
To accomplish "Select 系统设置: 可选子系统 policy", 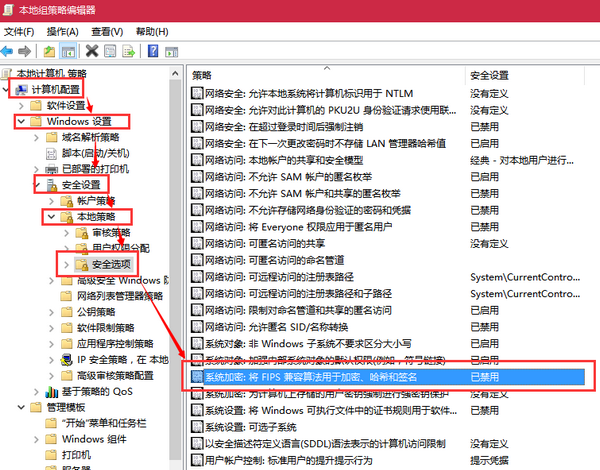I will click(x=251, y=427).
